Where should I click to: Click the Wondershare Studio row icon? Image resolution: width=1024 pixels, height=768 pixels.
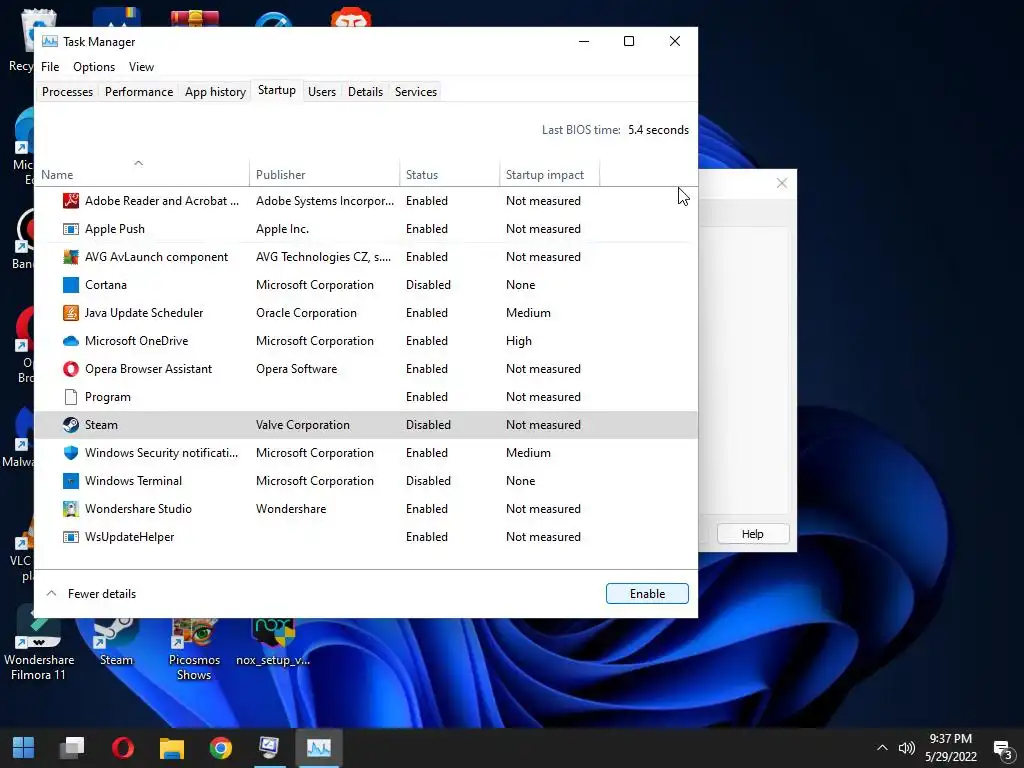[71, 509]
